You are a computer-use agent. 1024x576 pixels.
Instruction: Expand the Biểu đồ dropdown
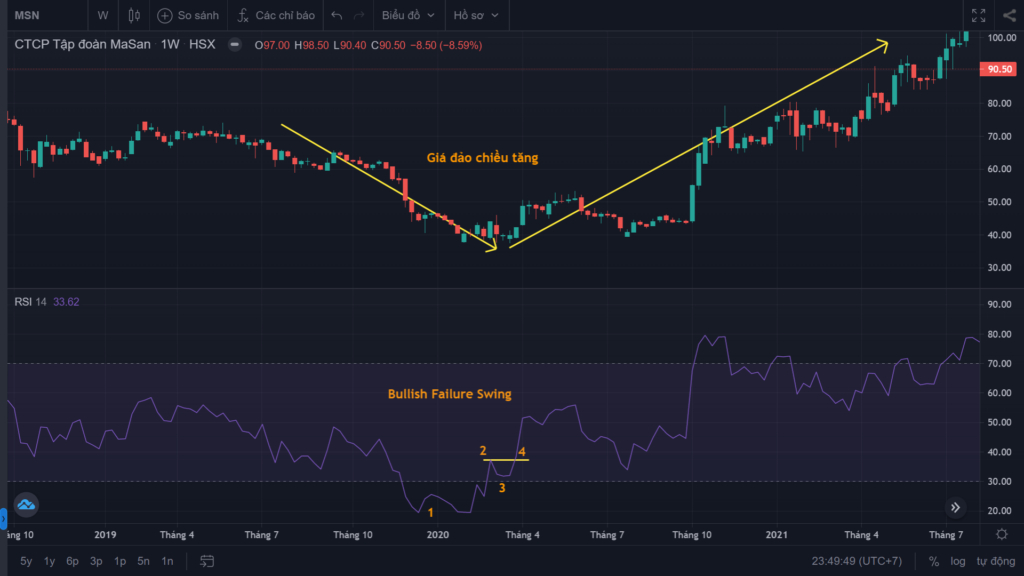click(408, 15)
